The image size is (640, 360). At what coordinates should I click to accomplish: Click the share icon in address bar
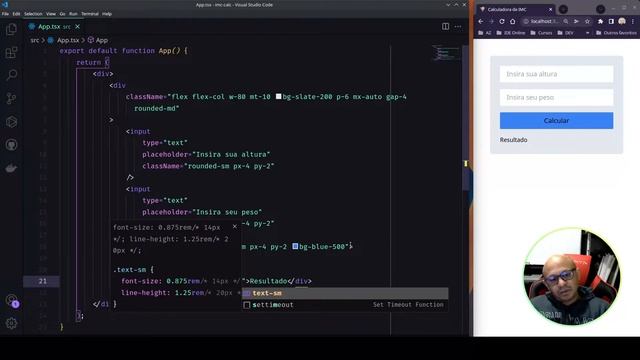pos(576,21)
